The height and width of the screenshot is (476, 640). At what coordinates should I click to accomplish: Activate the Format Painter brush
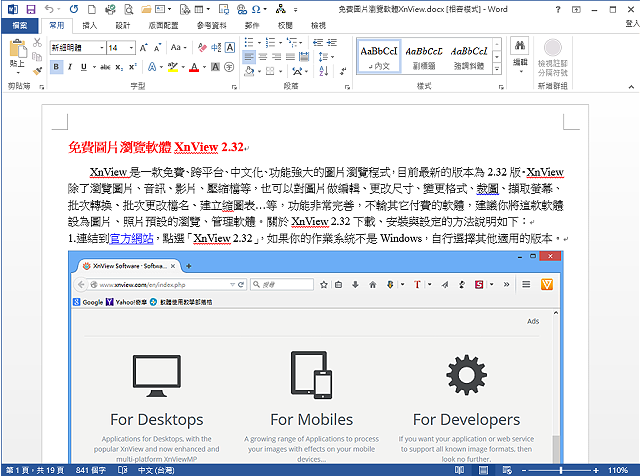[37, 71]
